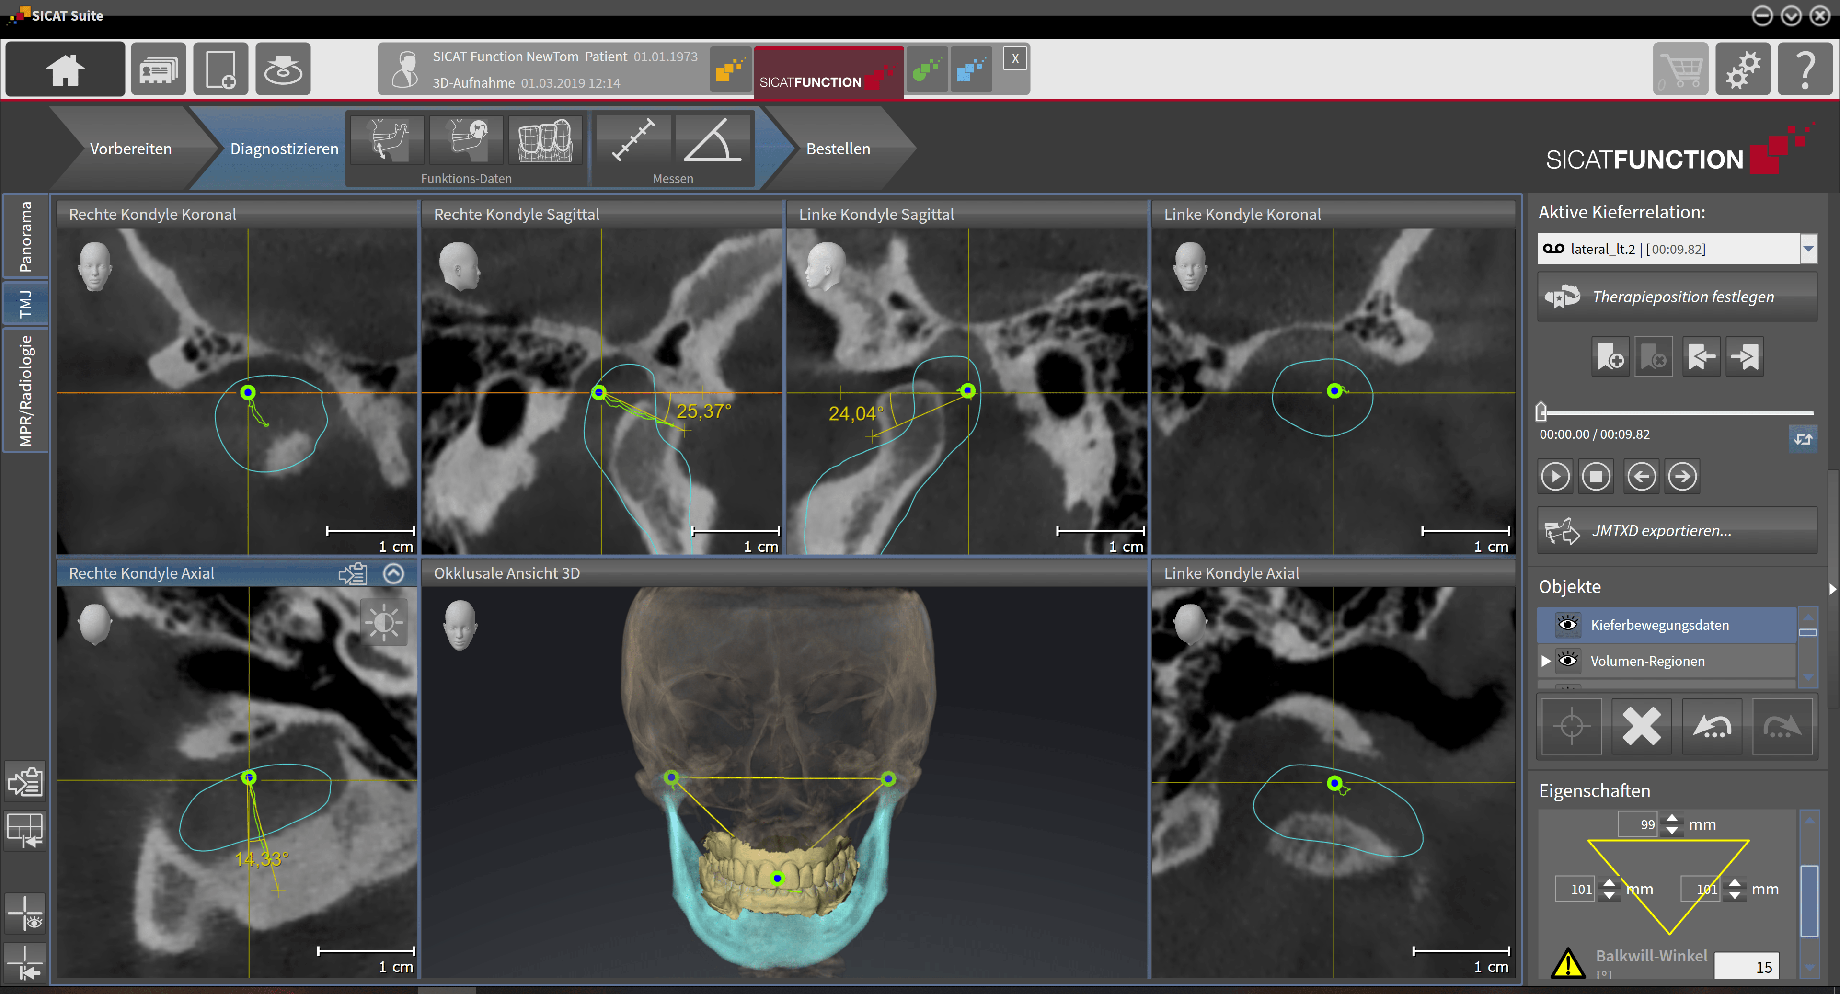Screen dimensions: 1840x994
Task: Jump to the previous bookmark
Action: pos(1701,357)
